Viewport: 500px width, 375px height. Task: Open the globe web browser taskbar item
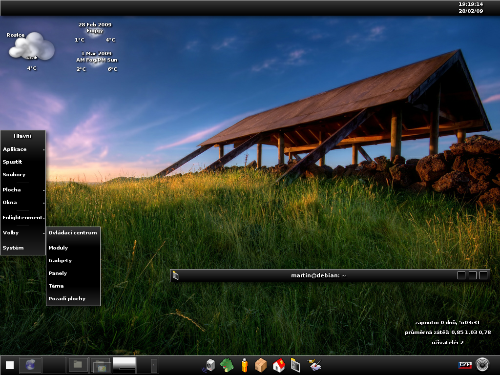[31, 365]
